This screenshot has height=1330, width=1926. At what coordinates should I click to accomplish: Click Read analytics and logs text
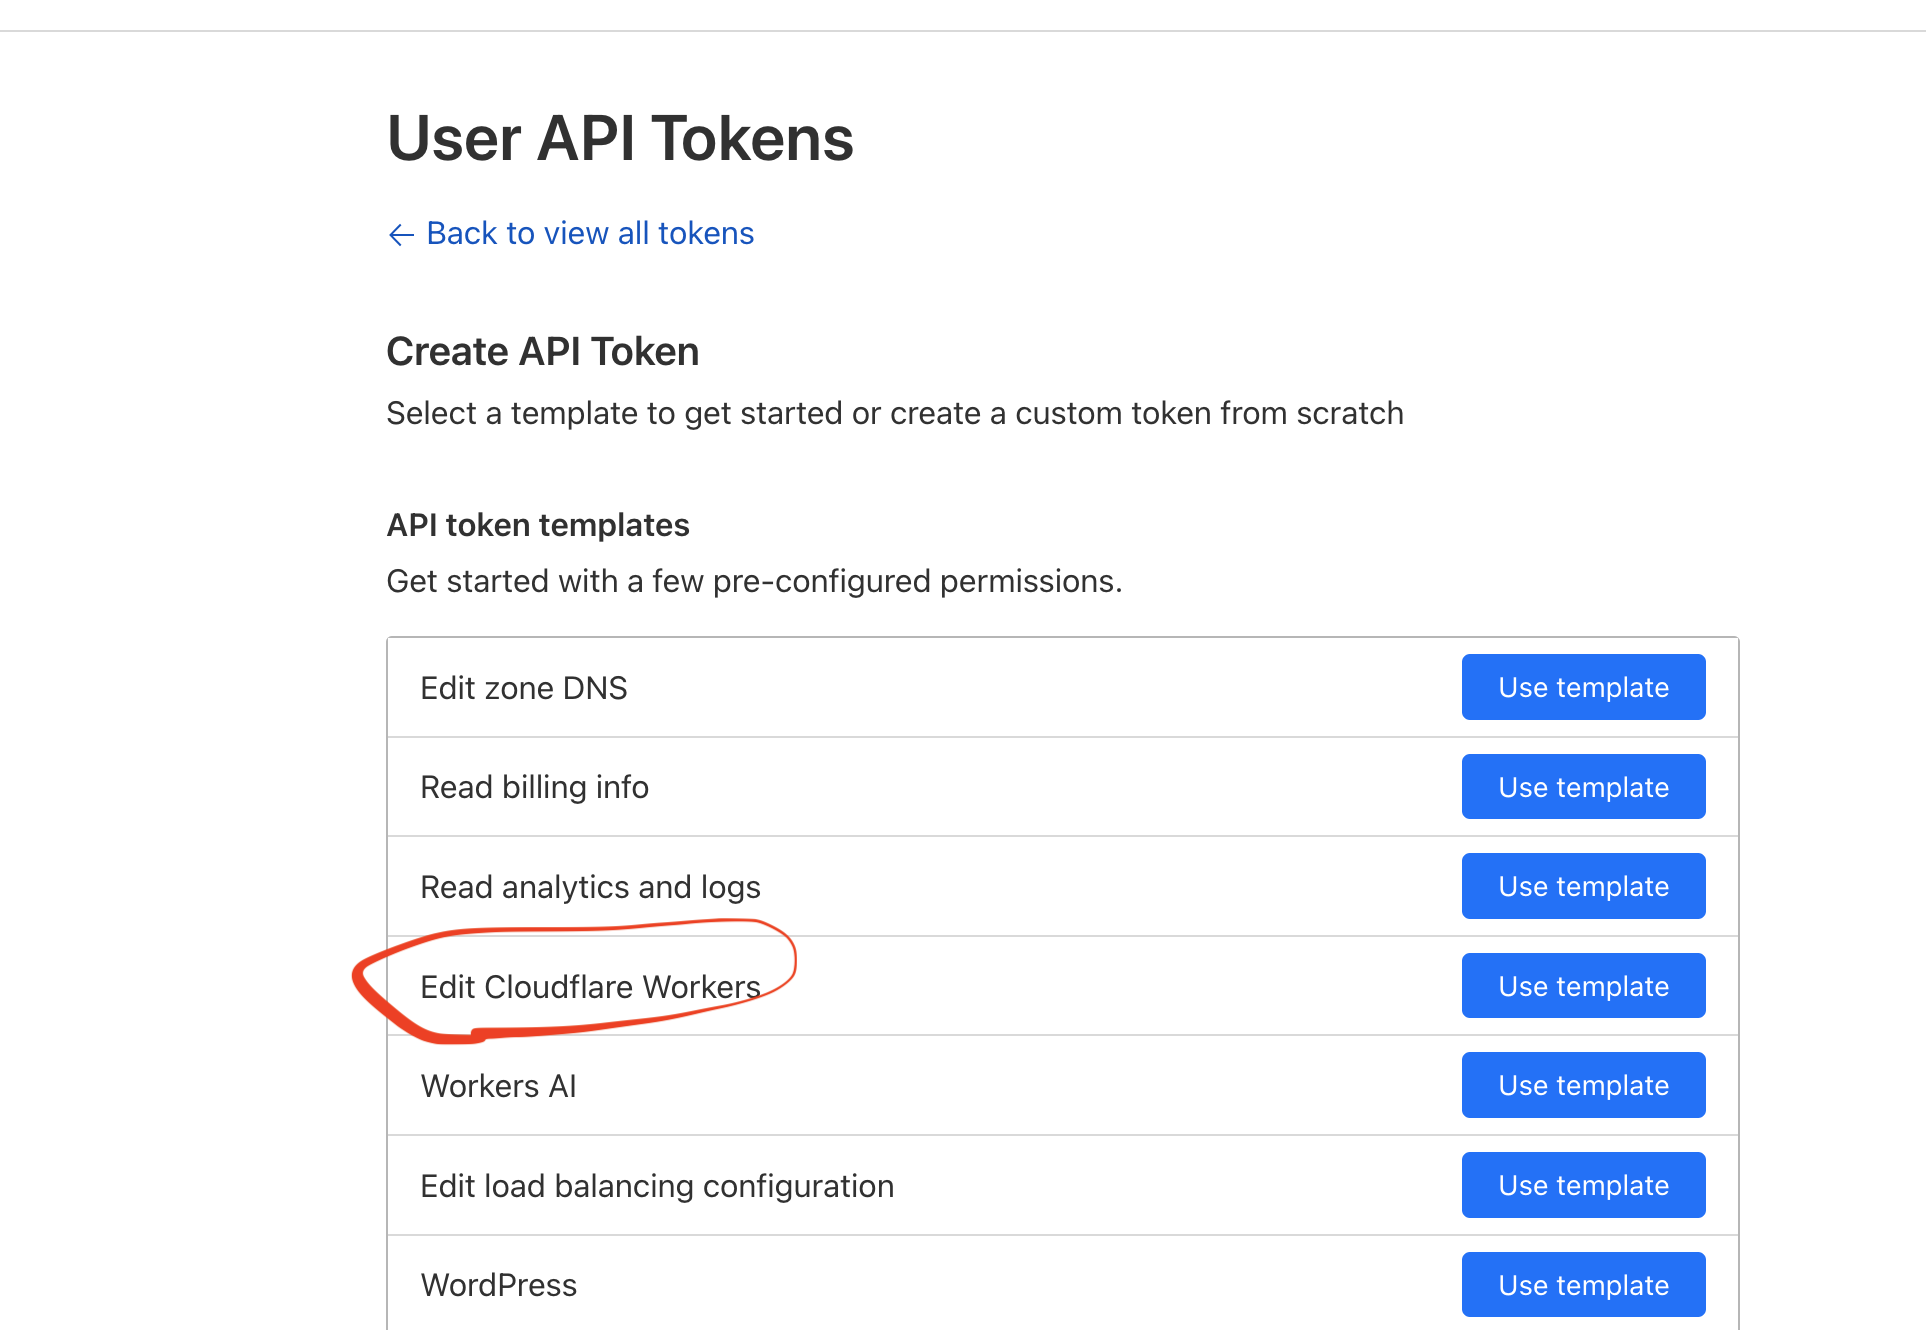(x=590, y=888)
